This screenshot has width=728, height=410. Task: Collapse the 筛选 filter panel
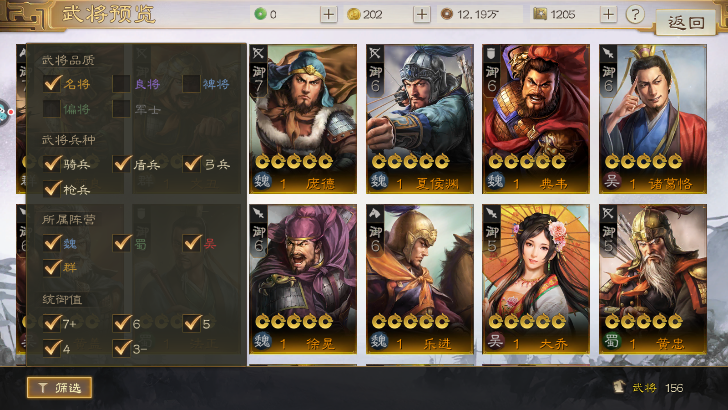click(59, 387)
